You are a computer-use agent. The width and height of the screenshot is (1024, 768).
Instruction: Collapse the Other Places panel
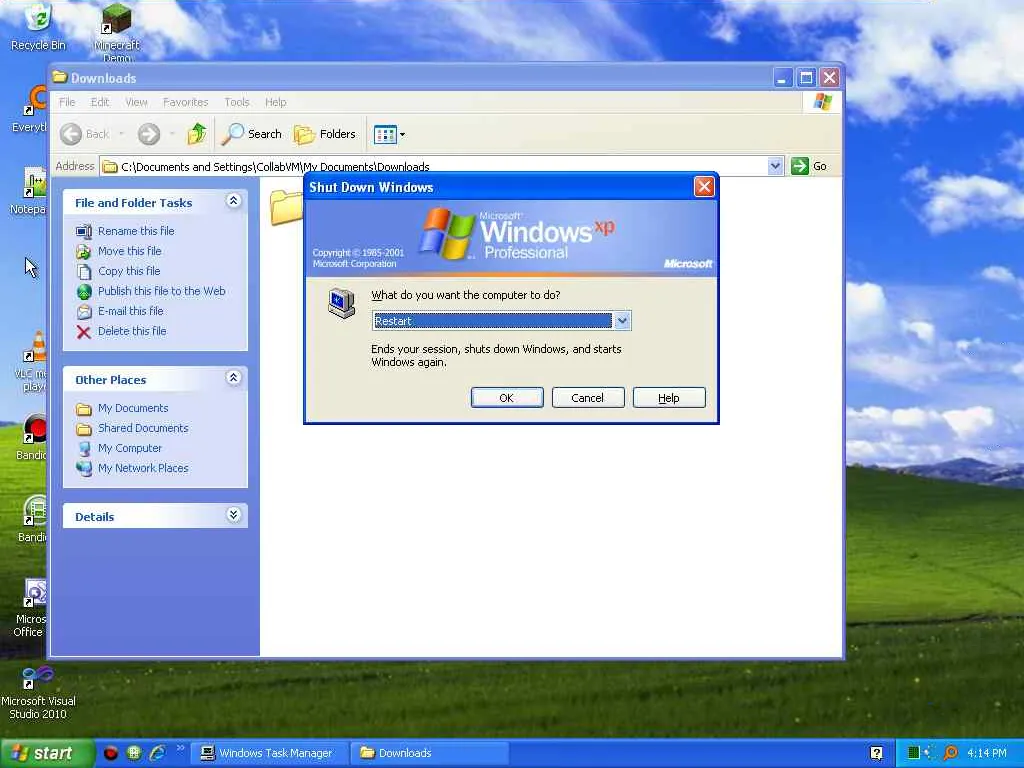pyautogui.click(x=233, y=377)
